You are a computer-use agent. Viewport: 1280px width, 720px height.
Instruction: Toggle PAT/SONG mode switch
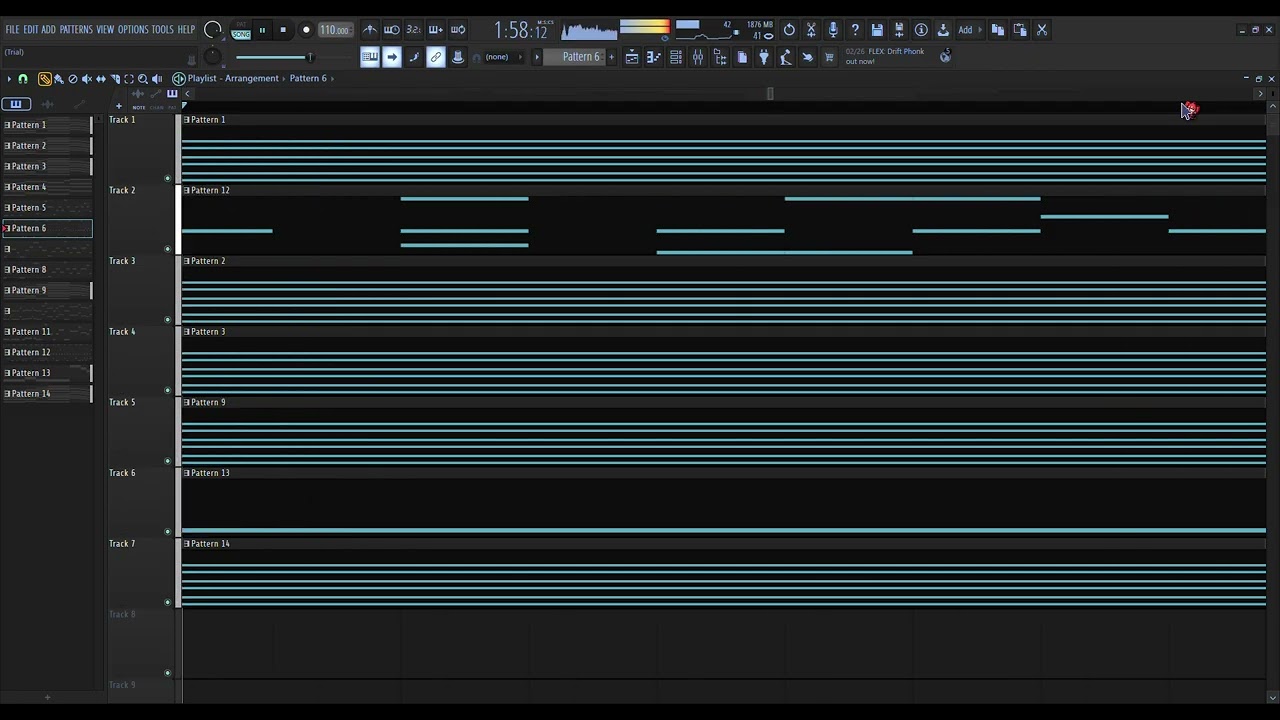click(x=241, y=31)
